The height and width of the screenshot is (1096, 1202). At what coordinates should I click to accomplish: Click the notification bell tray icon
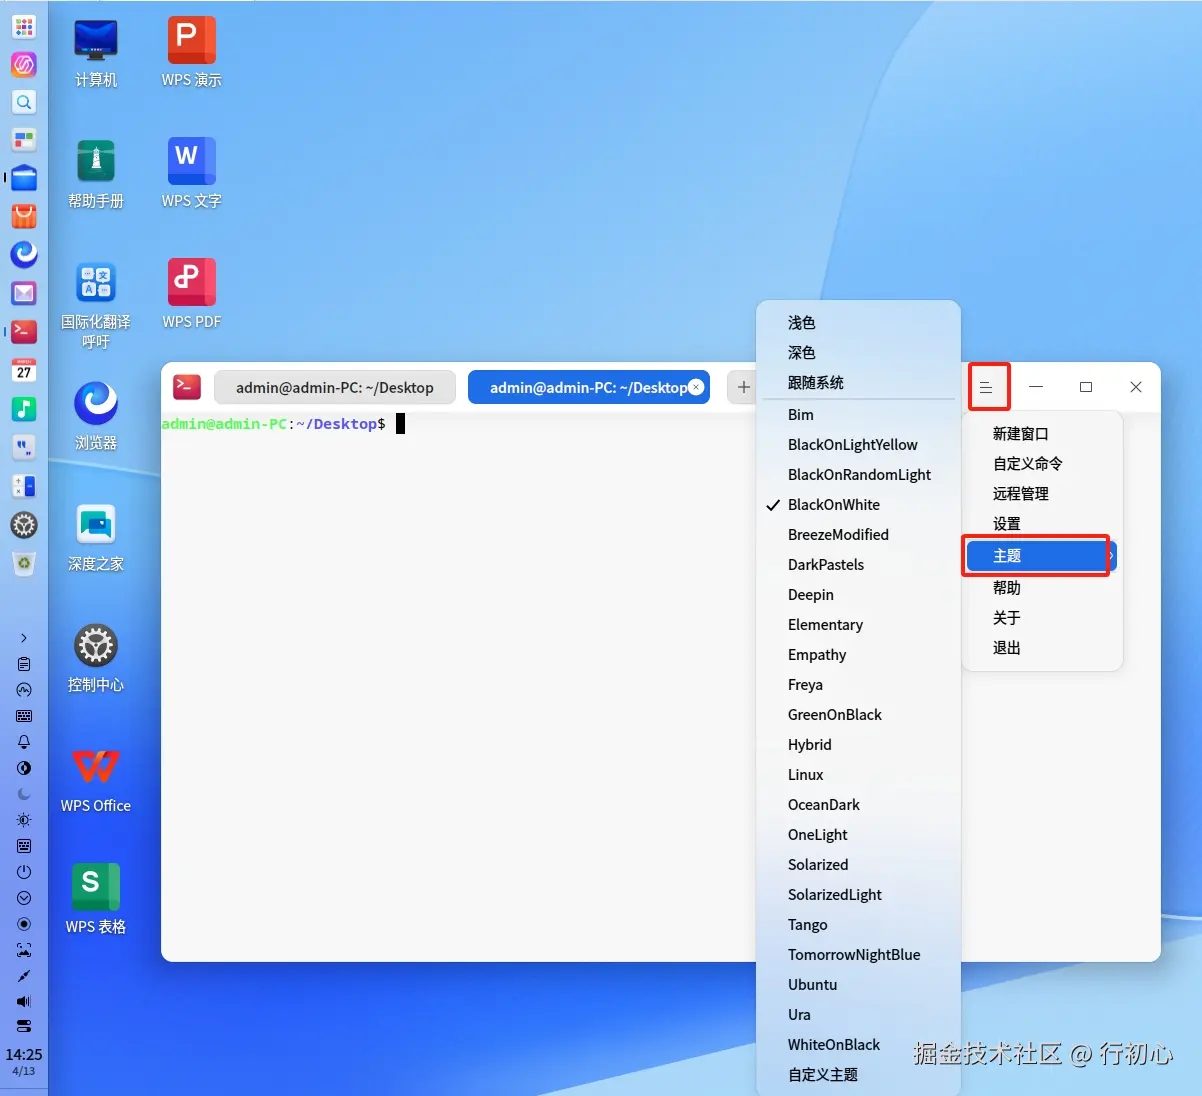tap(24, 742)
